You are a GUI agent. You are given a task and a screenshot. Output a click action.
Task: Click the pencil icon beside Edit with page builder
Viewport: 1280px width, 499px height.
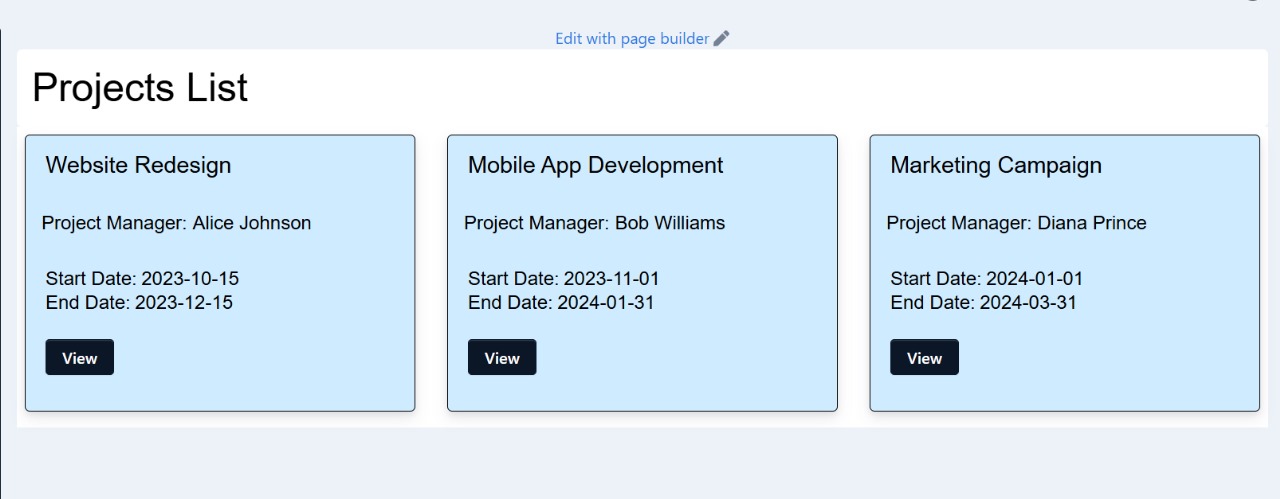click(x=722, y=38)
